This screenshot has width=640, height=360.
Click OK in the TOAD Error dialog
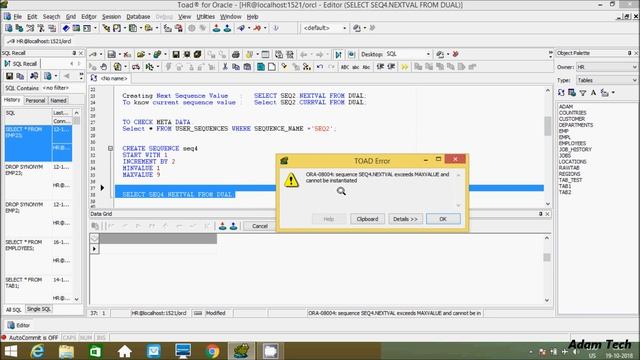(443, 219)
